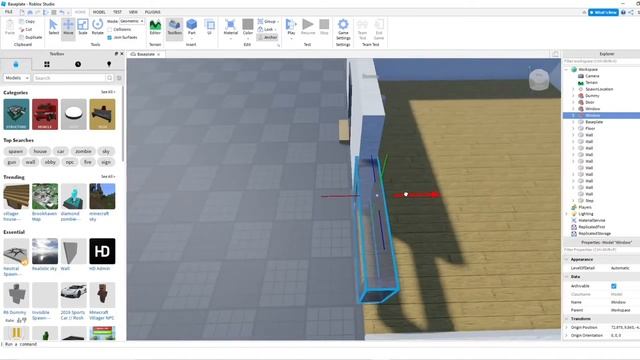The image size is (640, 360).
Task: Click the help icon near What's New
Action: 623,12
